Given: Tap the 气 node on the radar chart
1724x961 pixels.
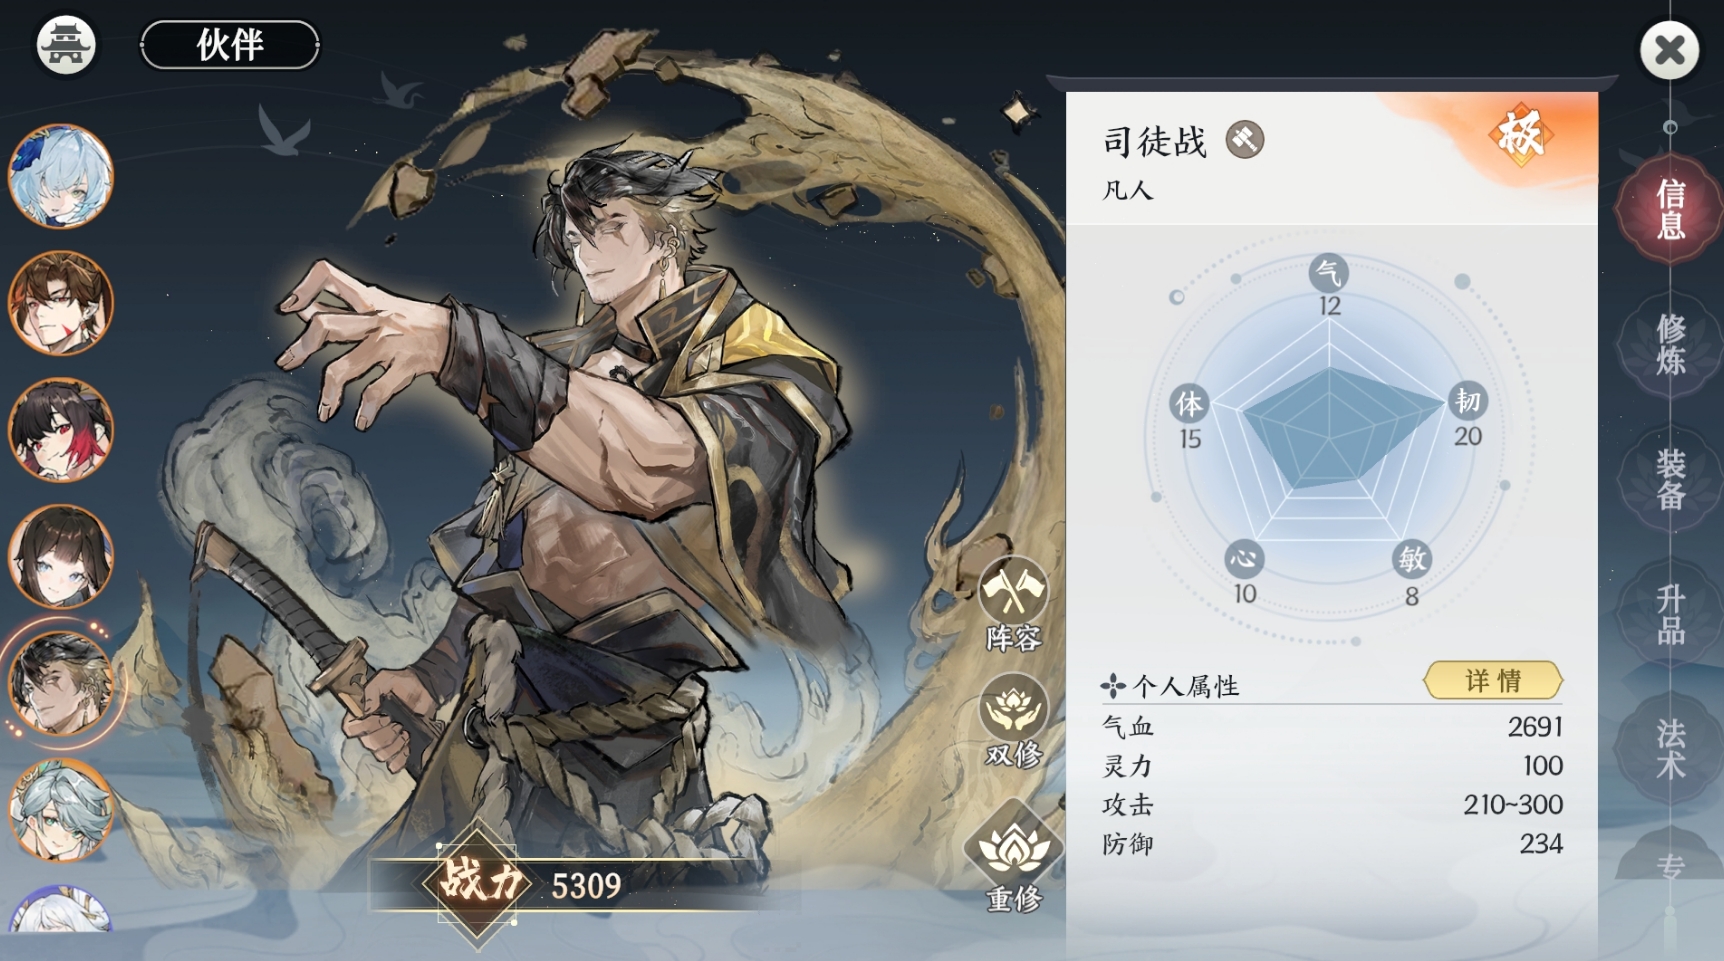Looking at the screenshot, I should (x=1329, y=272).
